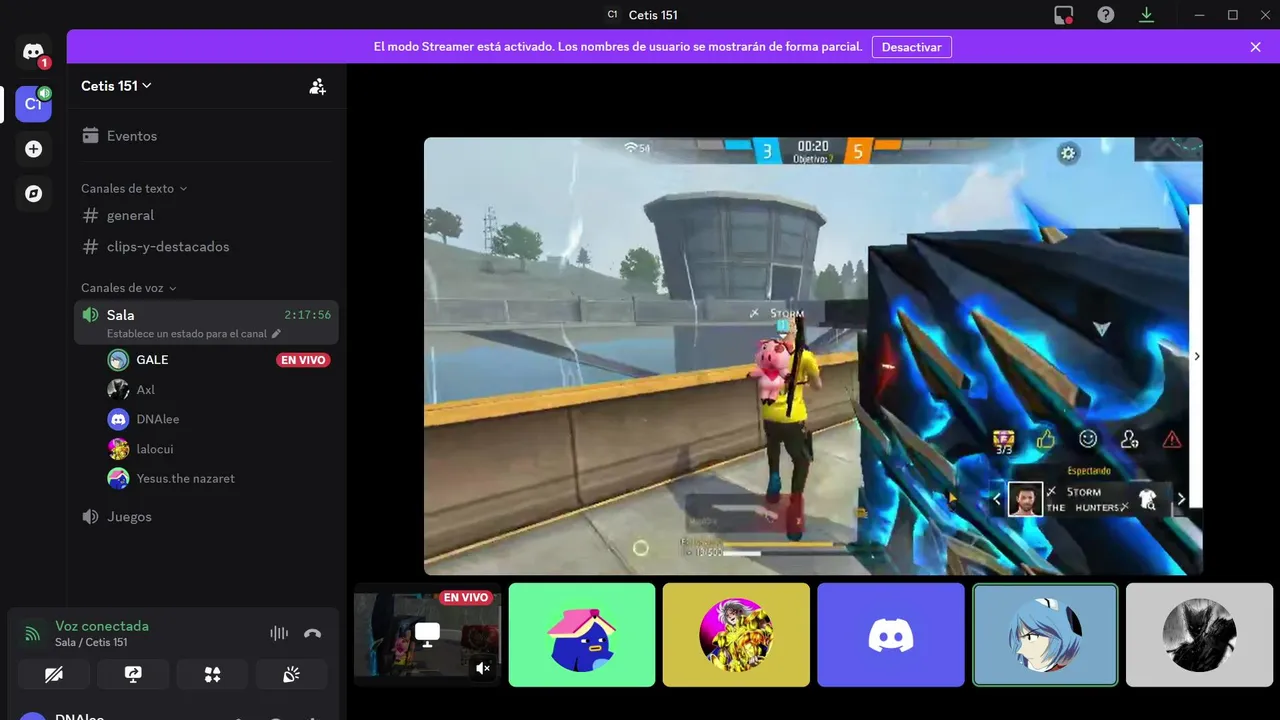1280x720 pixels.
Task: Click the 2:17:56 call timer
Action: (307, 315)
